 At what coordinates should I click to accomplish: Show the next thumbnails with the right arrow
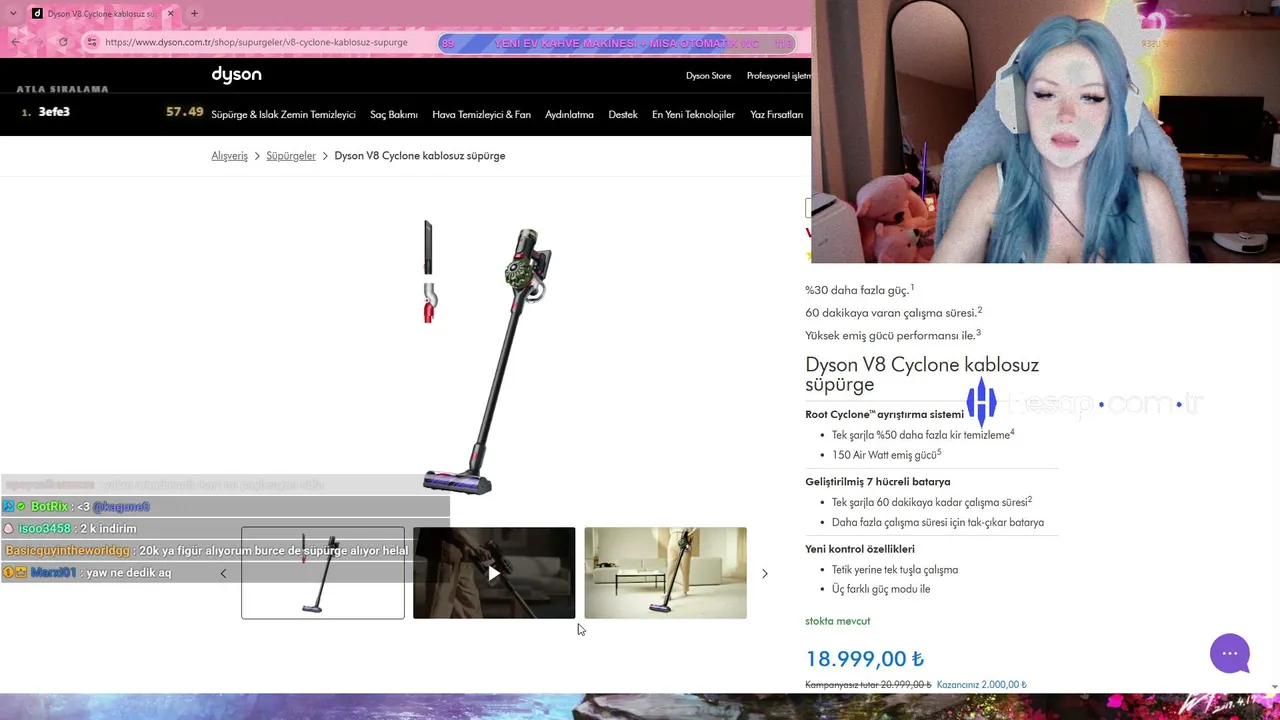pos(765,573)
